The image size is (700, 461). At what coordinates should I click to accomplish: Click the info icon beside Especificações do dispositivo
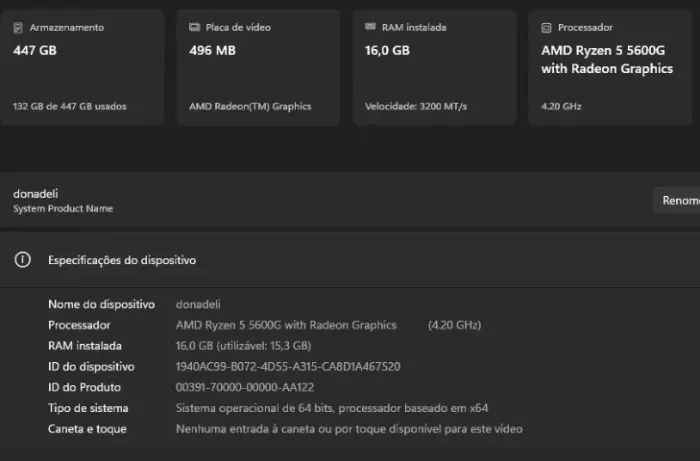coord(22,260)
